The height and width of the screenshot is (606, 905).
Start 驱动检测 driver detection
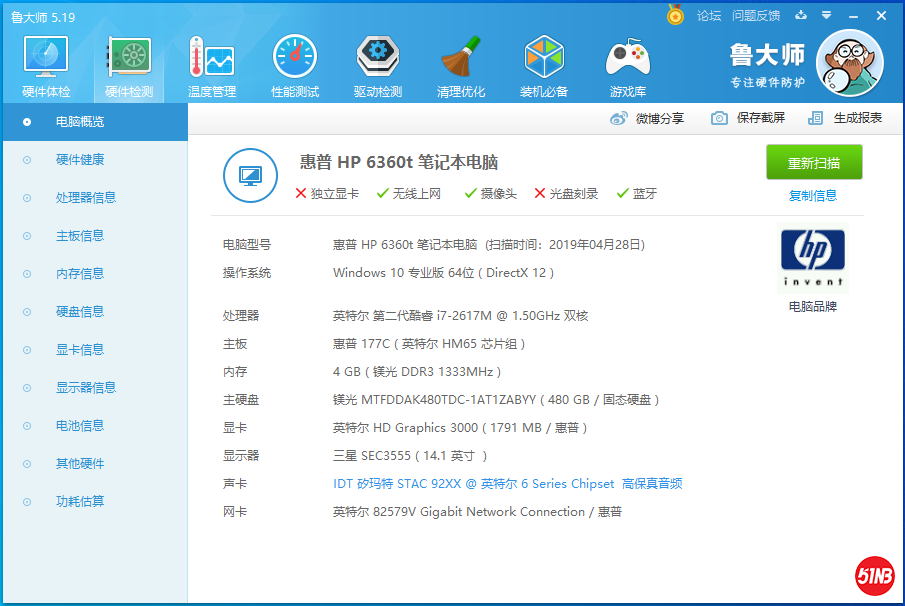point(378,65)
